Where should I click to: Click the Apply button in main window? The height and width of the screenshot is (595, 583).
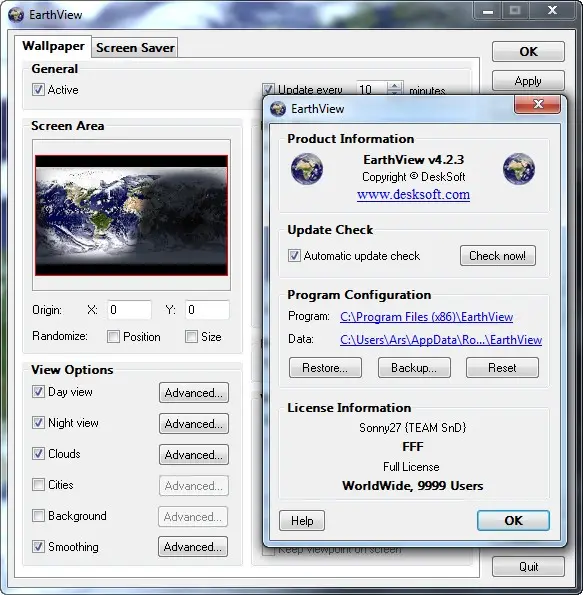528,81
